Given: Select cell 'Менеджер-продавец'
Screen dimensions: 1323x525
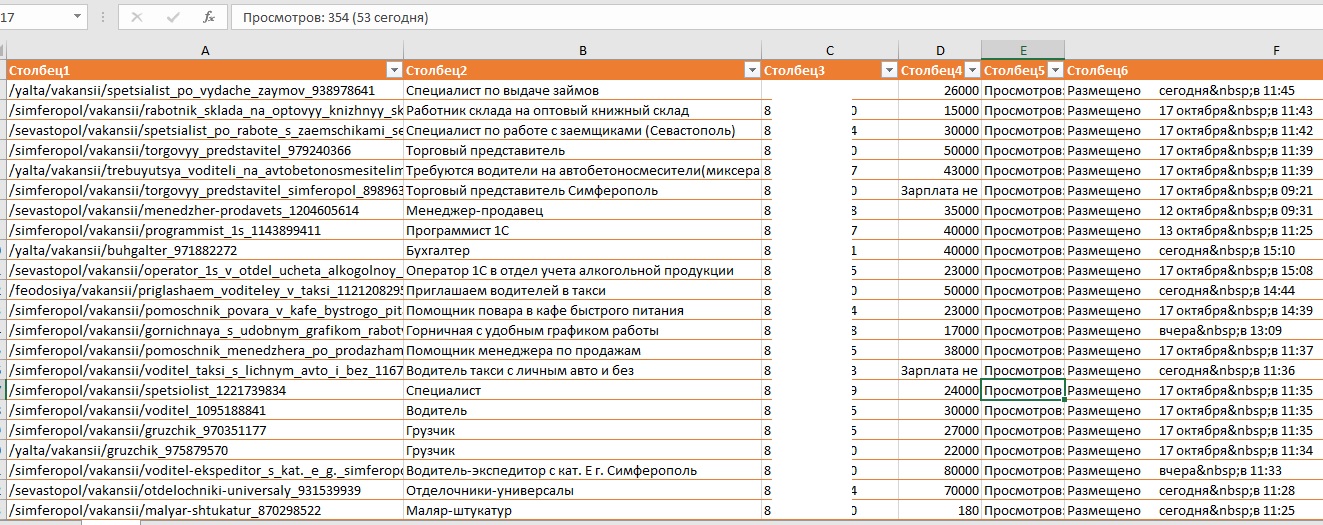Looking at the screenshot, I should click(582, 210).
